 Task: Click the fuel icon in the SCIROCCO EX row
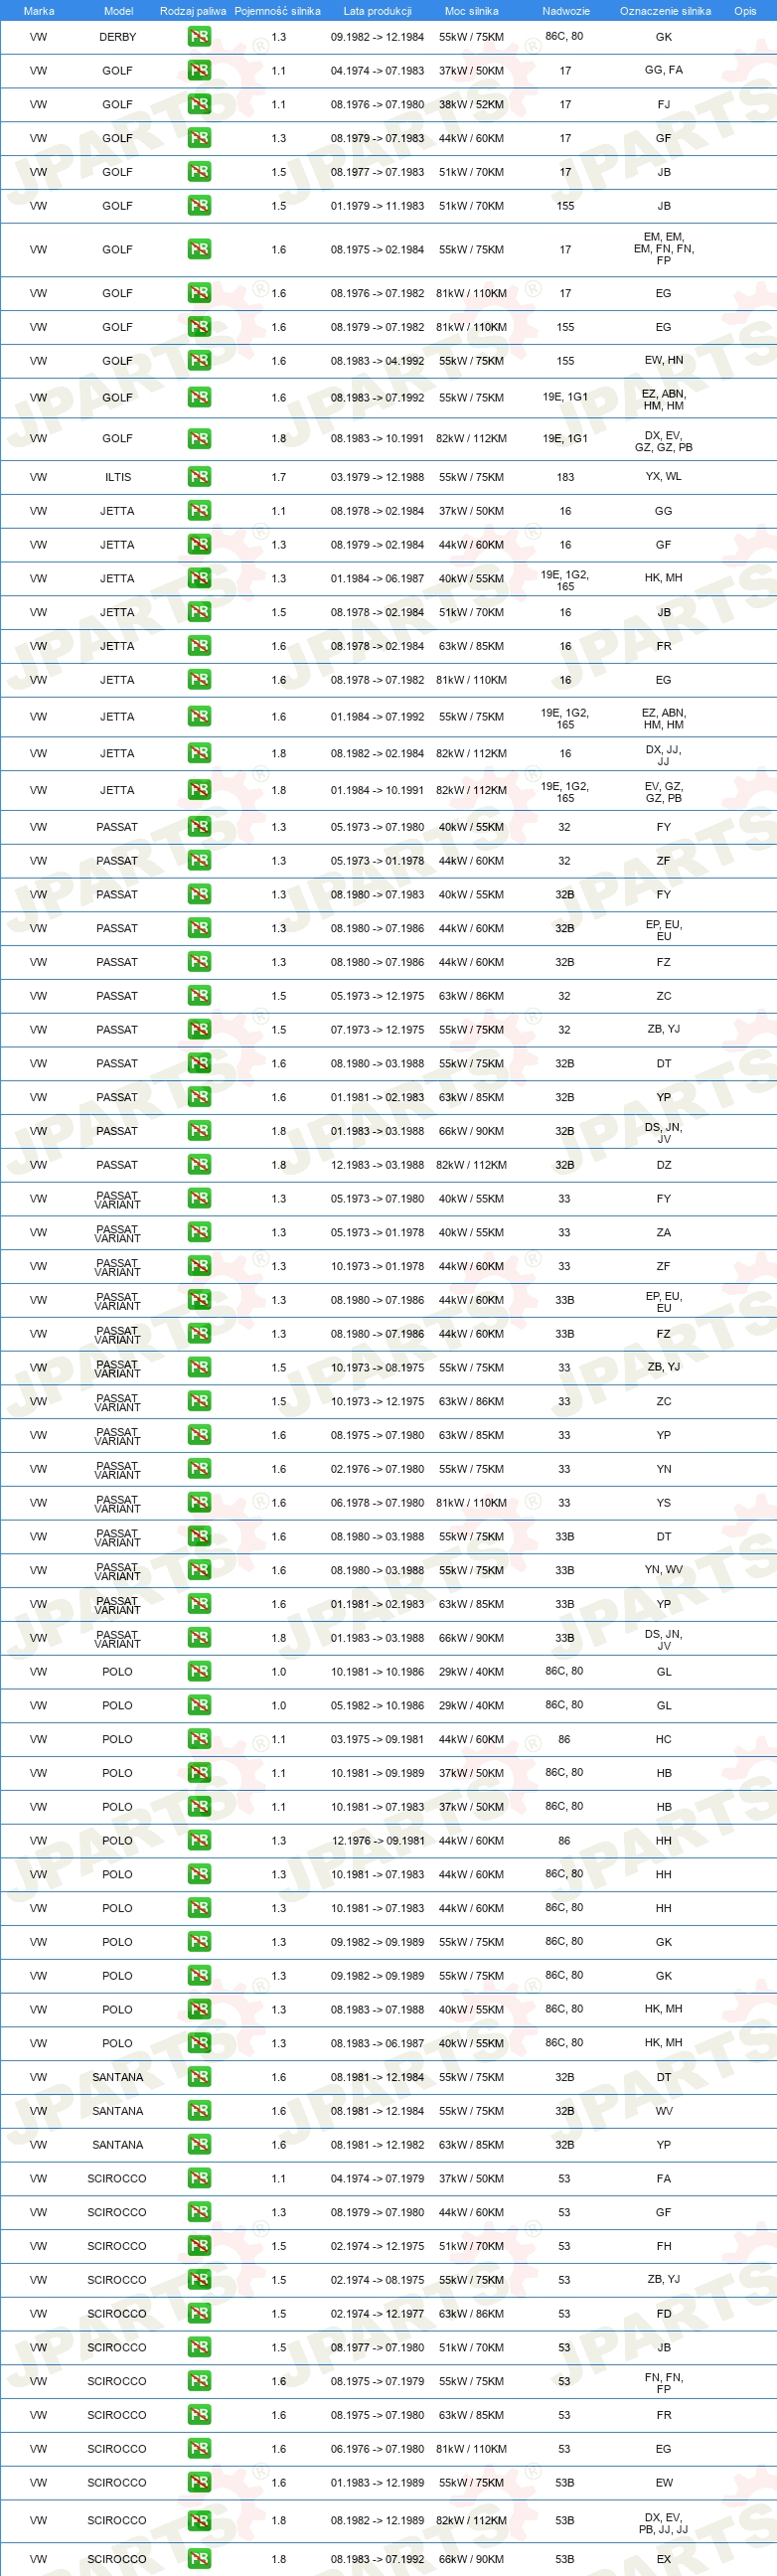tap(199, 2560)
